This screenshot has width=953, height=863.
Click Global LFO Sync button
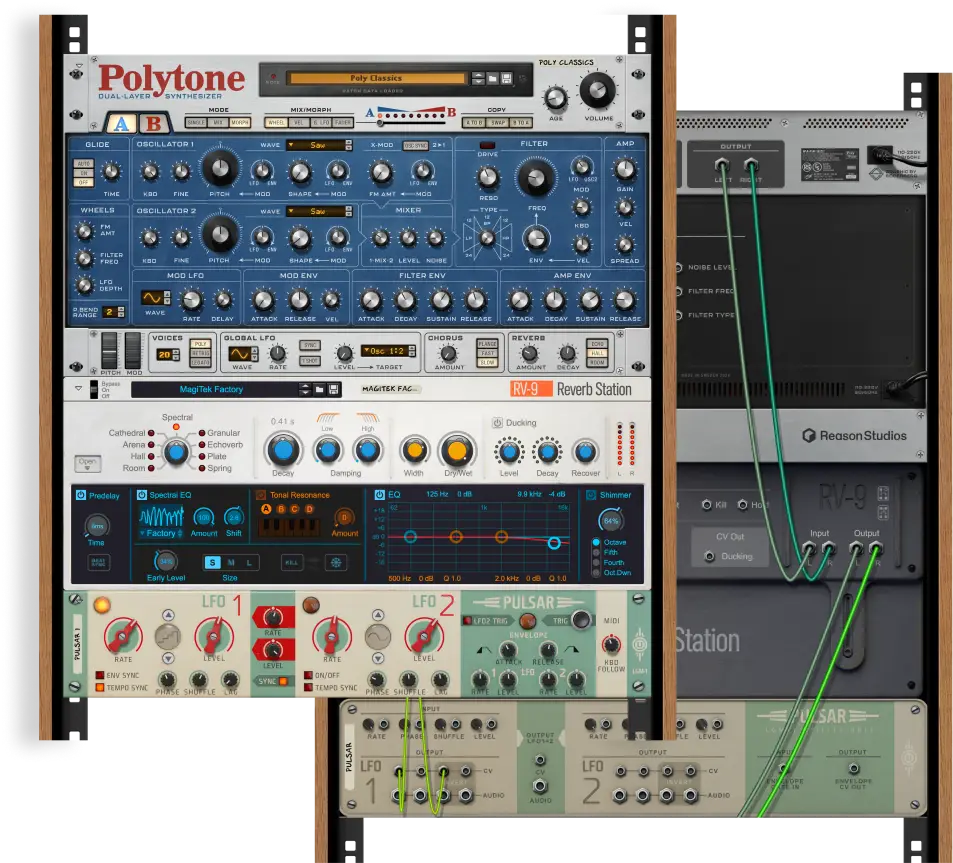click(310, 345)
